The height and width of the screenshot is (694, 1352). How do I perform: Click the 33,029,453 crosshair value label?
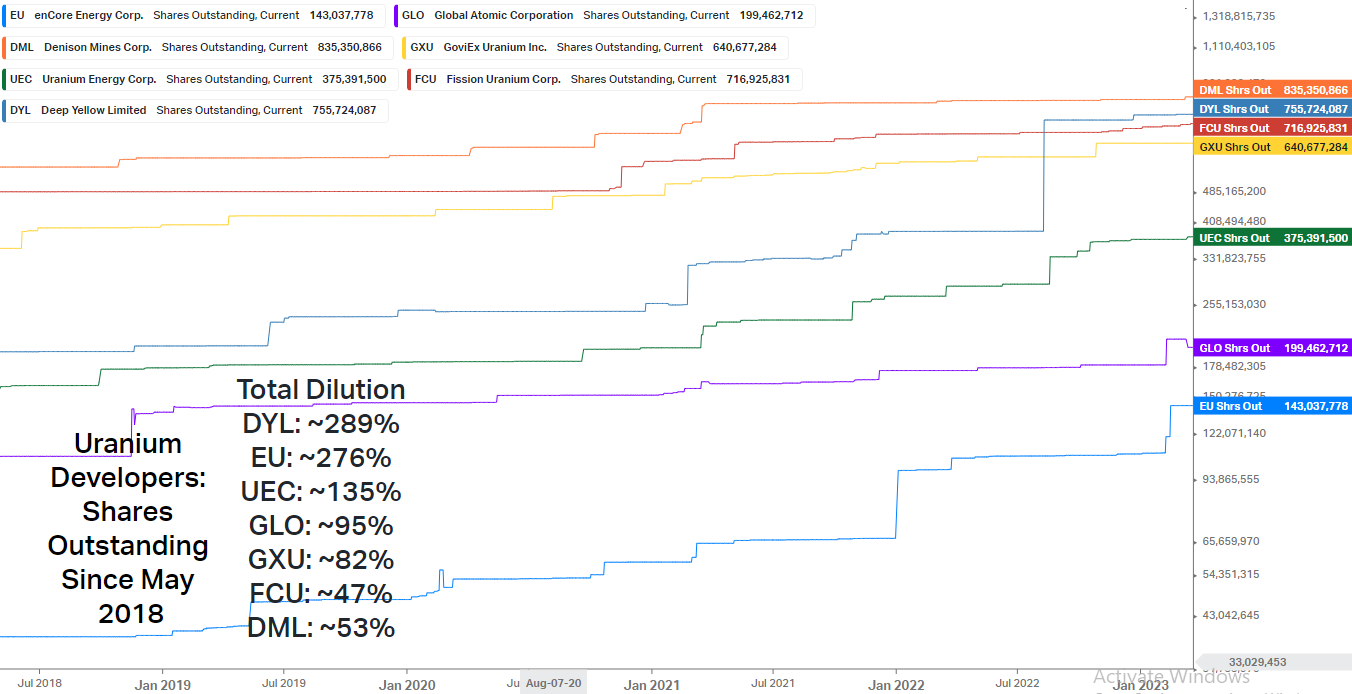1258,662
